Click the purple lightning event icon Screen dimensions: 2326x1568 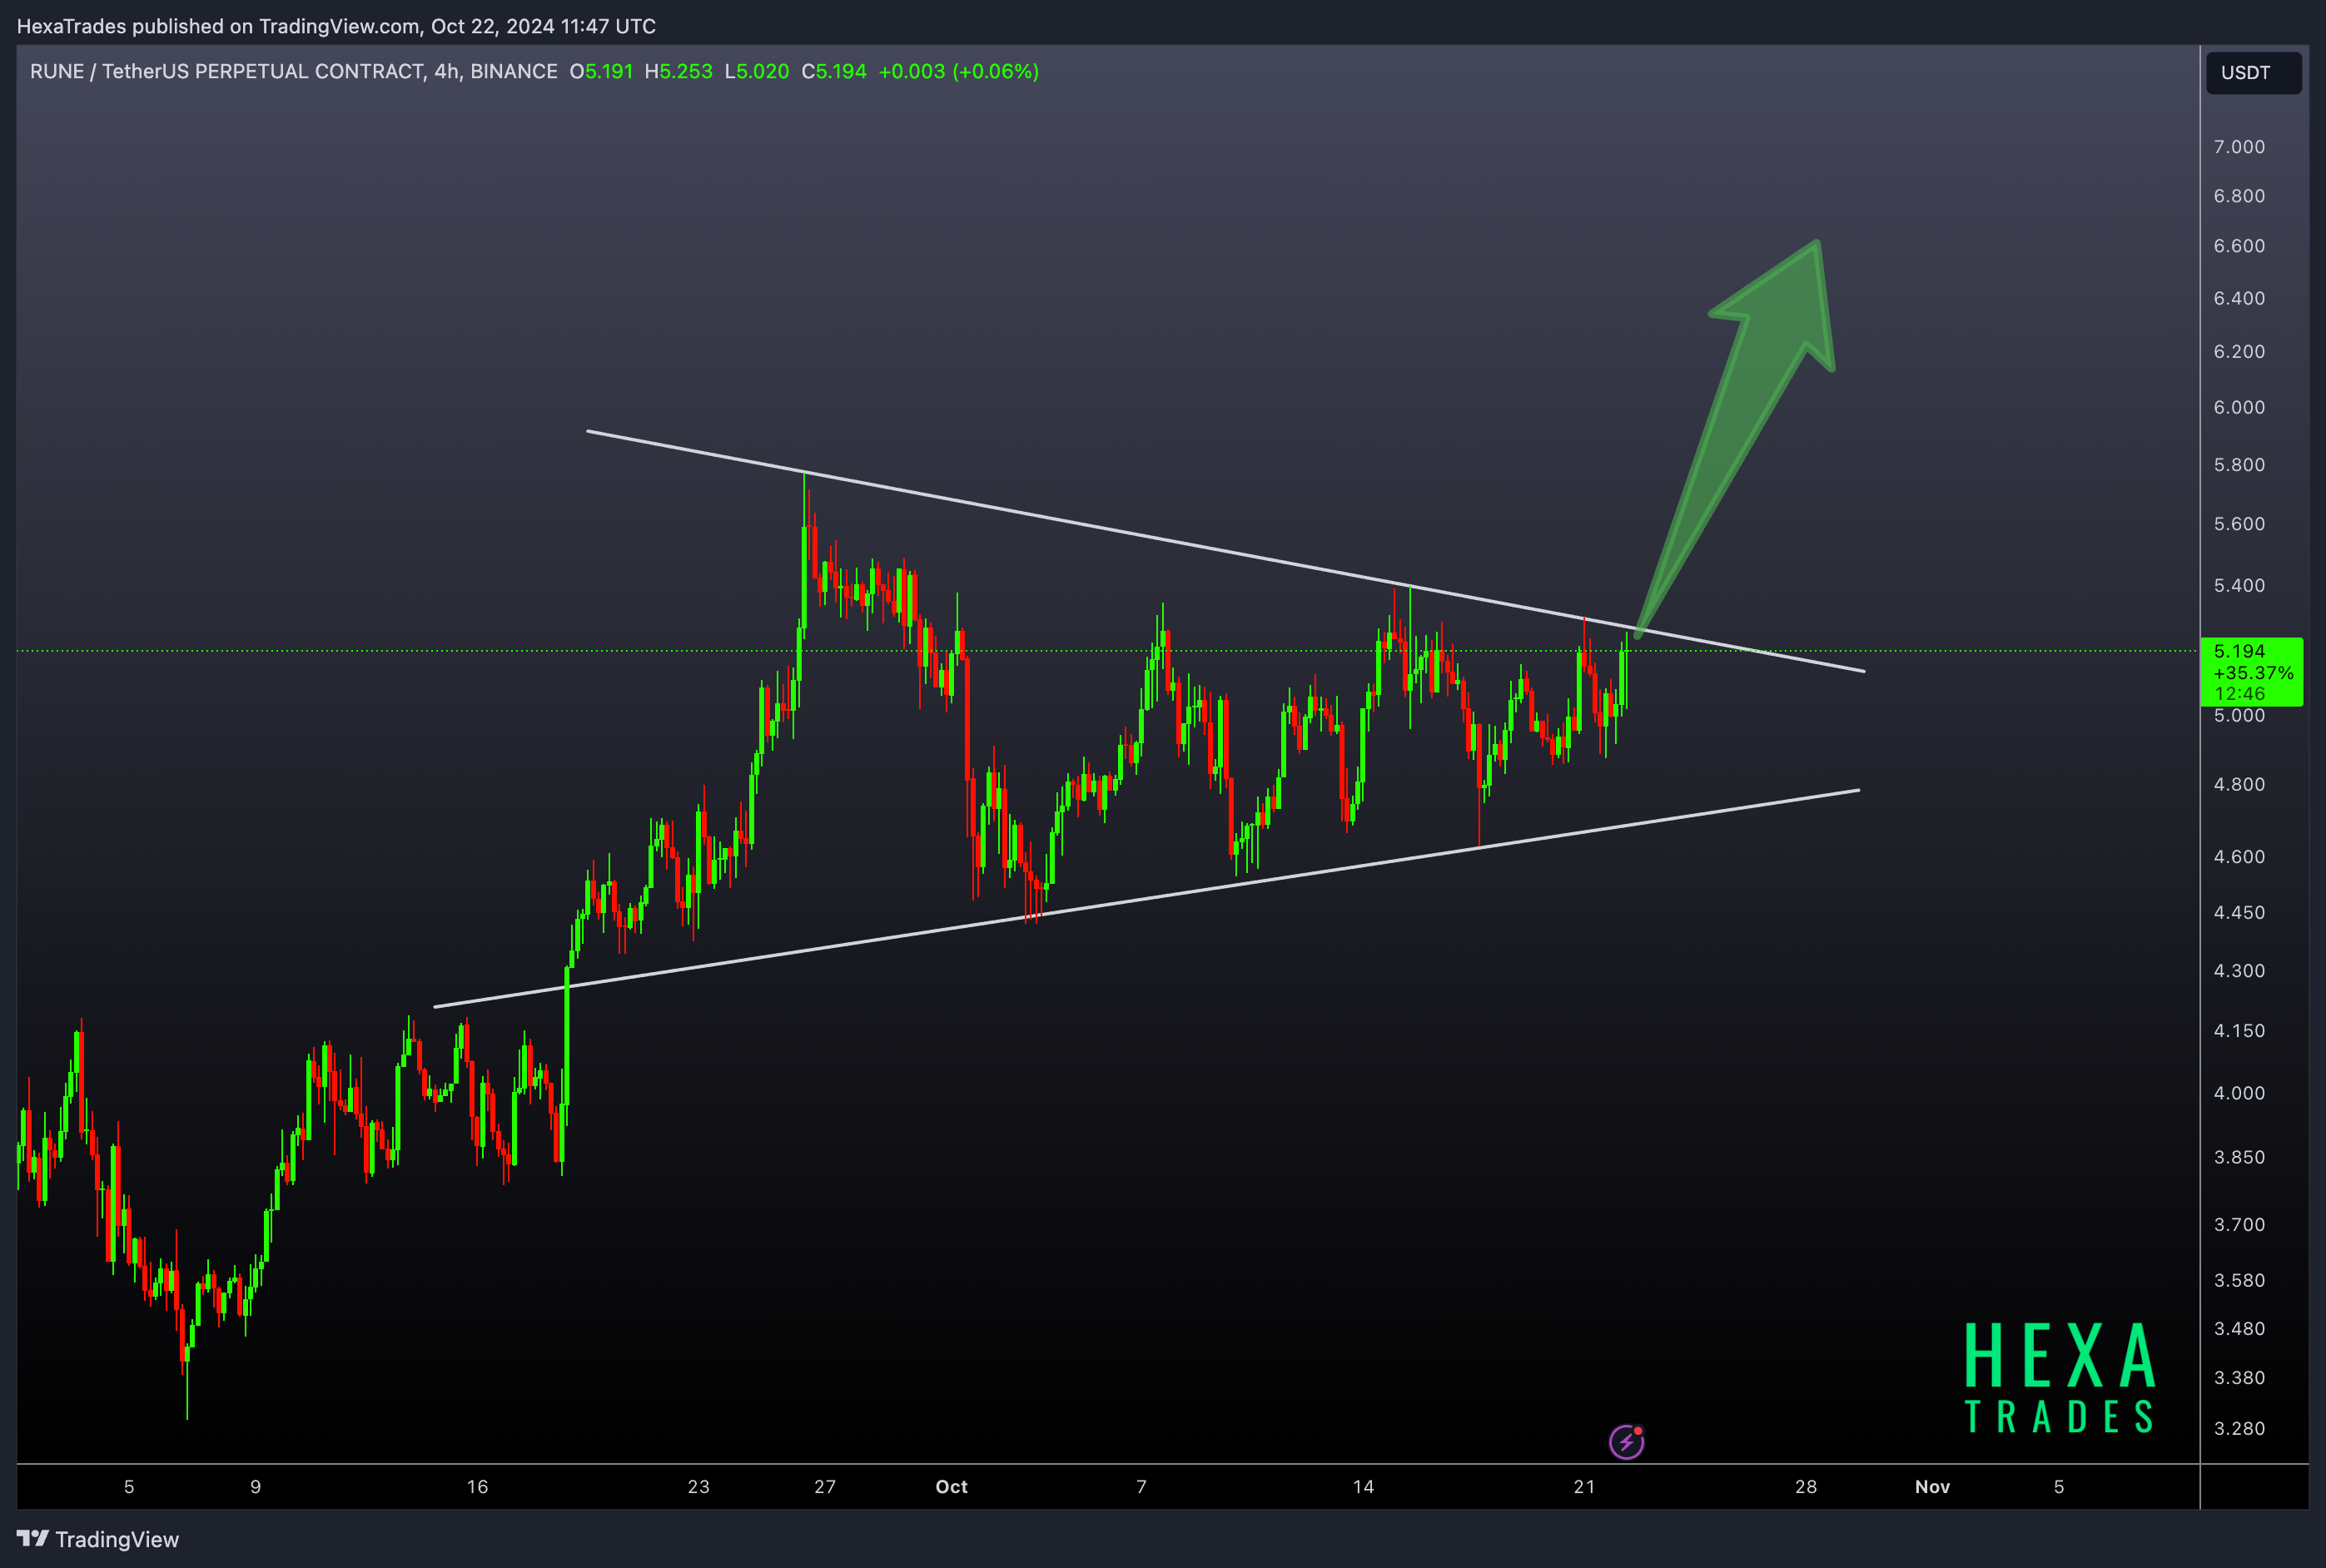tap(1626, 1441)
